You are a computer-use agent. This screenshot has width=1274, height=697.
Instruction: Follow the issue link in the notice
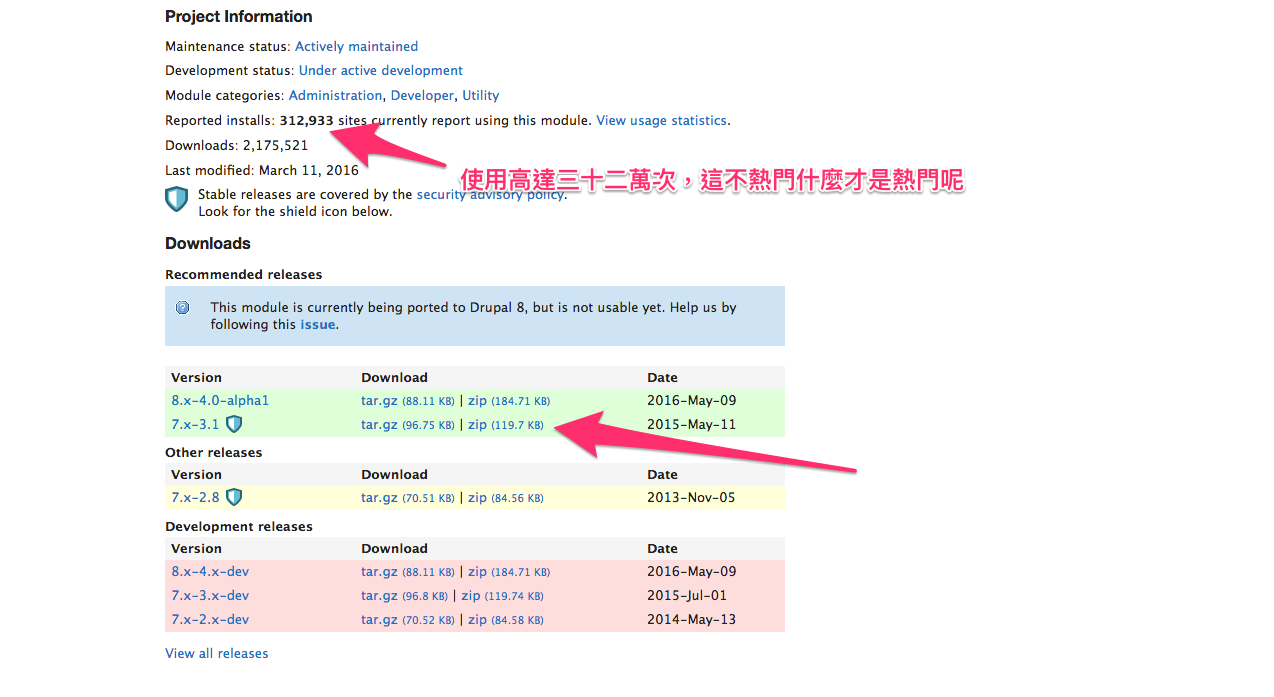(x=318, y=325)
